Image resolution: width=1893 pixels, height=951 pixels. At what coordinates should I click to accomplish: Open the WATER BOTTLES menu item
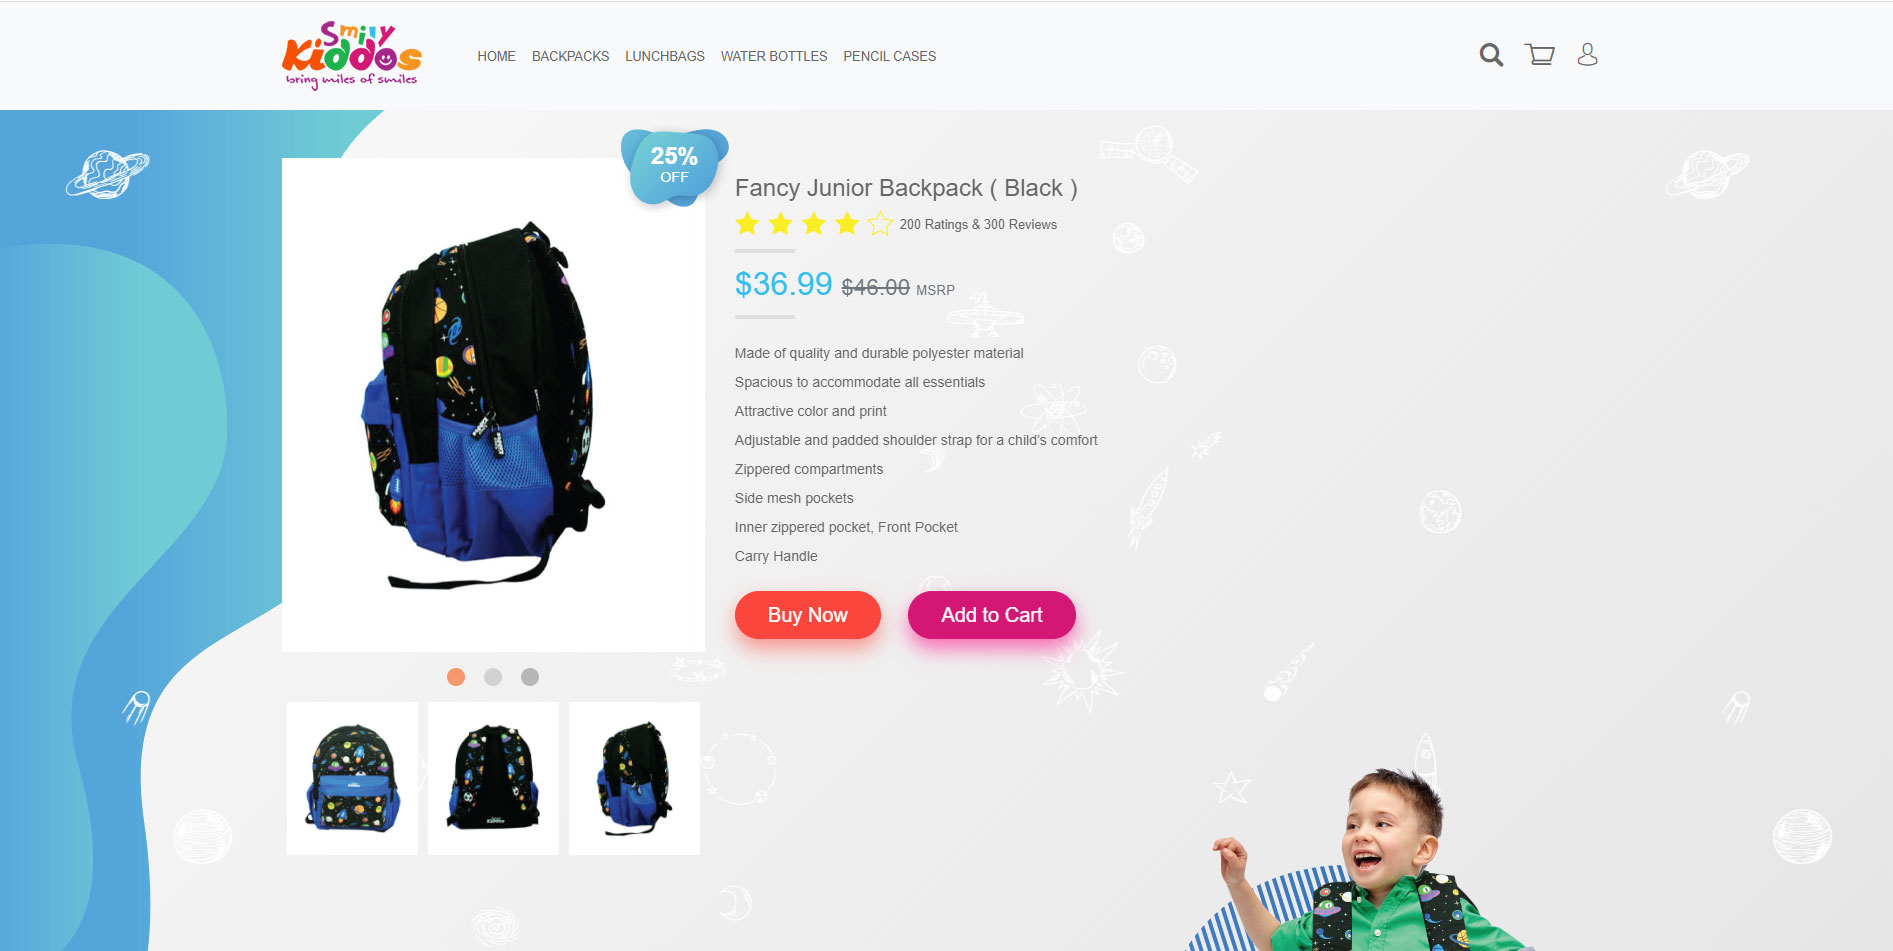774,56
